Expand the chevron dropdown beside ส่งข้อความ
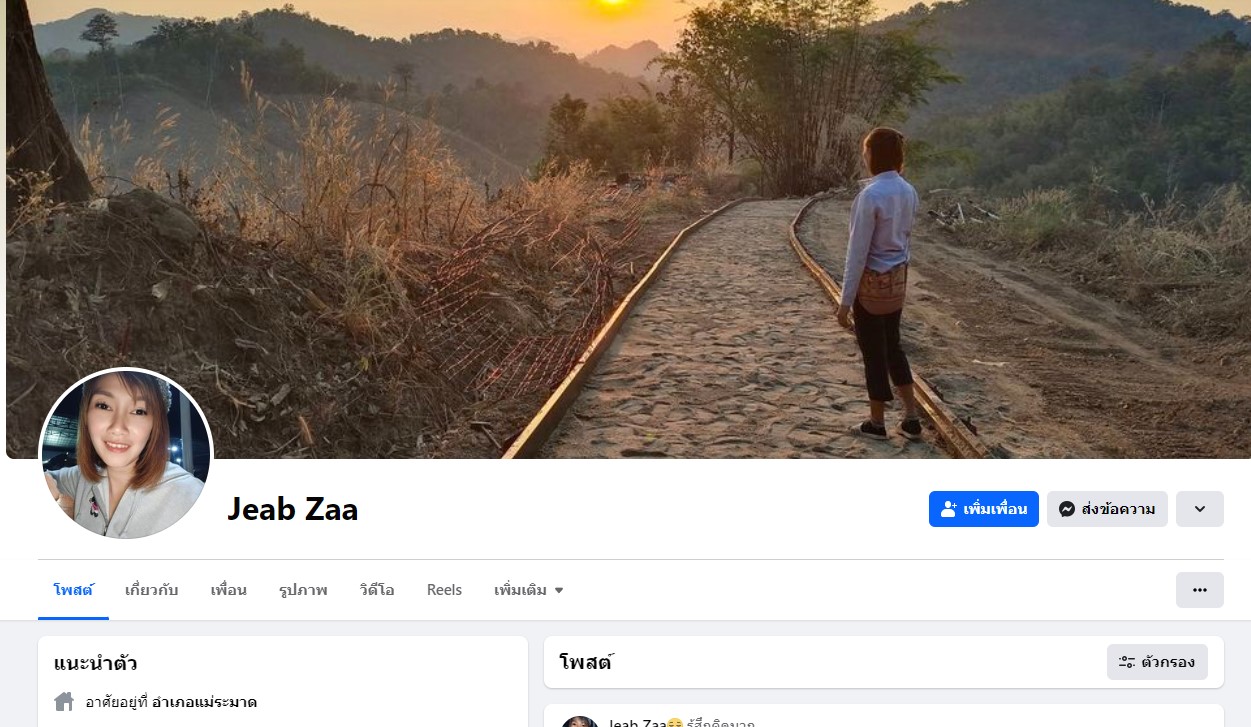The width and height of the screenshot is (1251, 727). (x=1199, y=509)
